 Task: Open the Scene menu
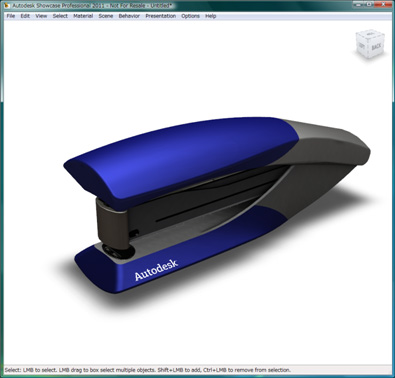coord(106,16)
